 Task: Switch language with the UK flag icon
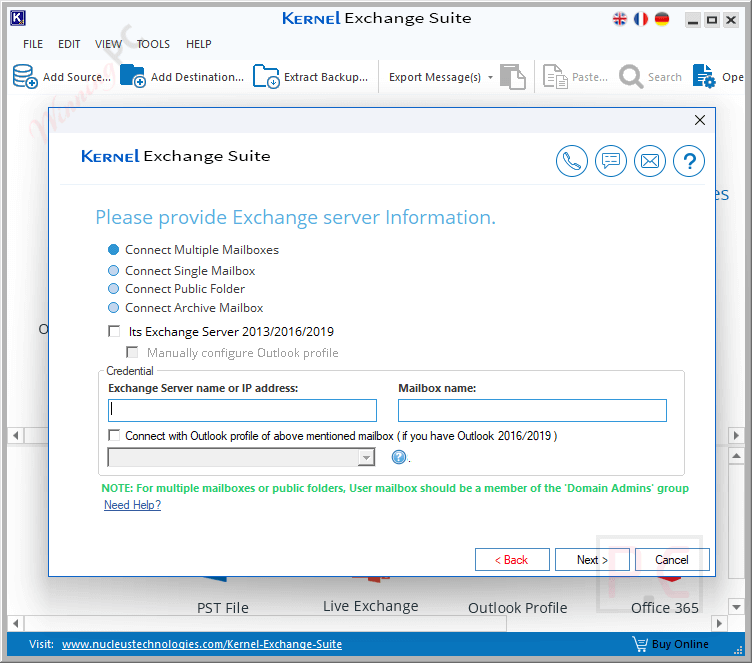(x=620, y=19)
